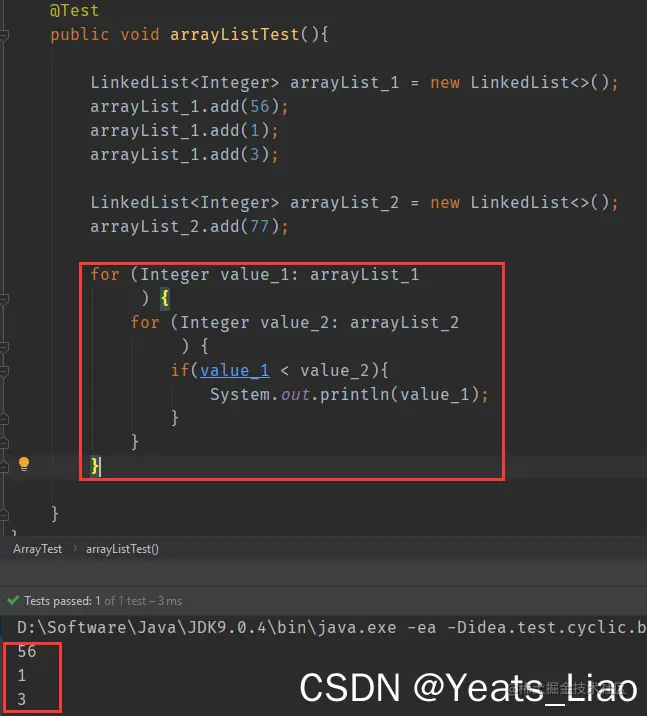Viewport: 647px width, 716px height.
Task: Click the green tests passed checkmark icon
Action: tap(13, 600)
